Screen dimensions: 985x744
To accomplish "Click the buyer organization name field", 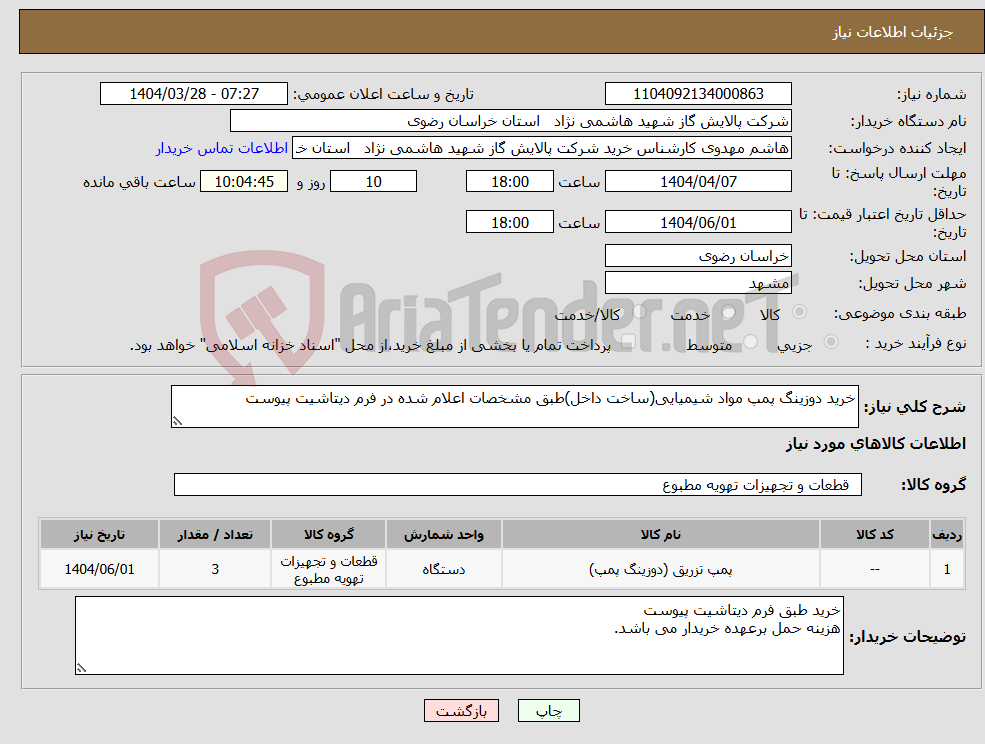I will [x=511, y=121].
